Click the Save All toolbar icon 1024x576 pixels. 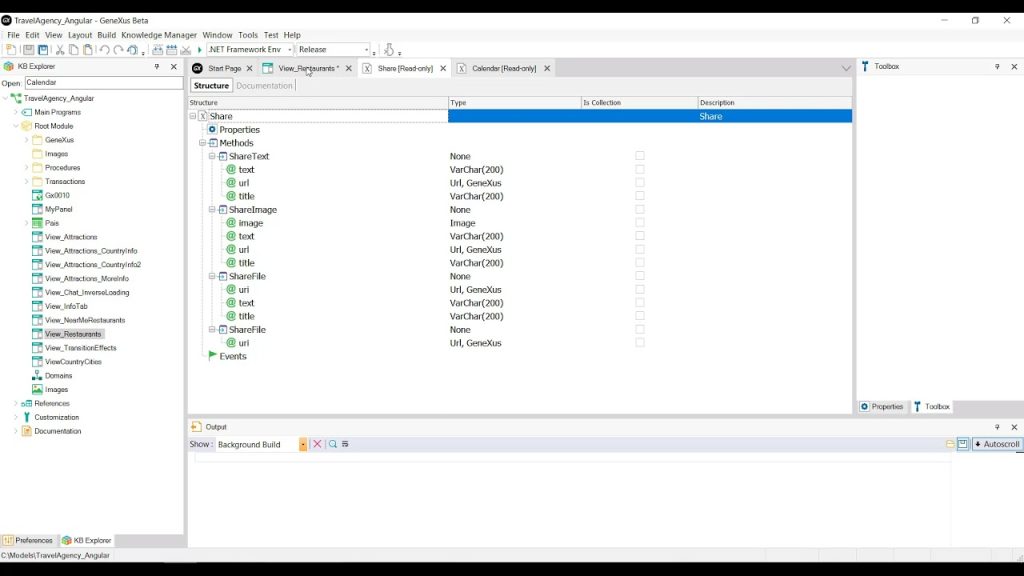click(x=42, y=50)
